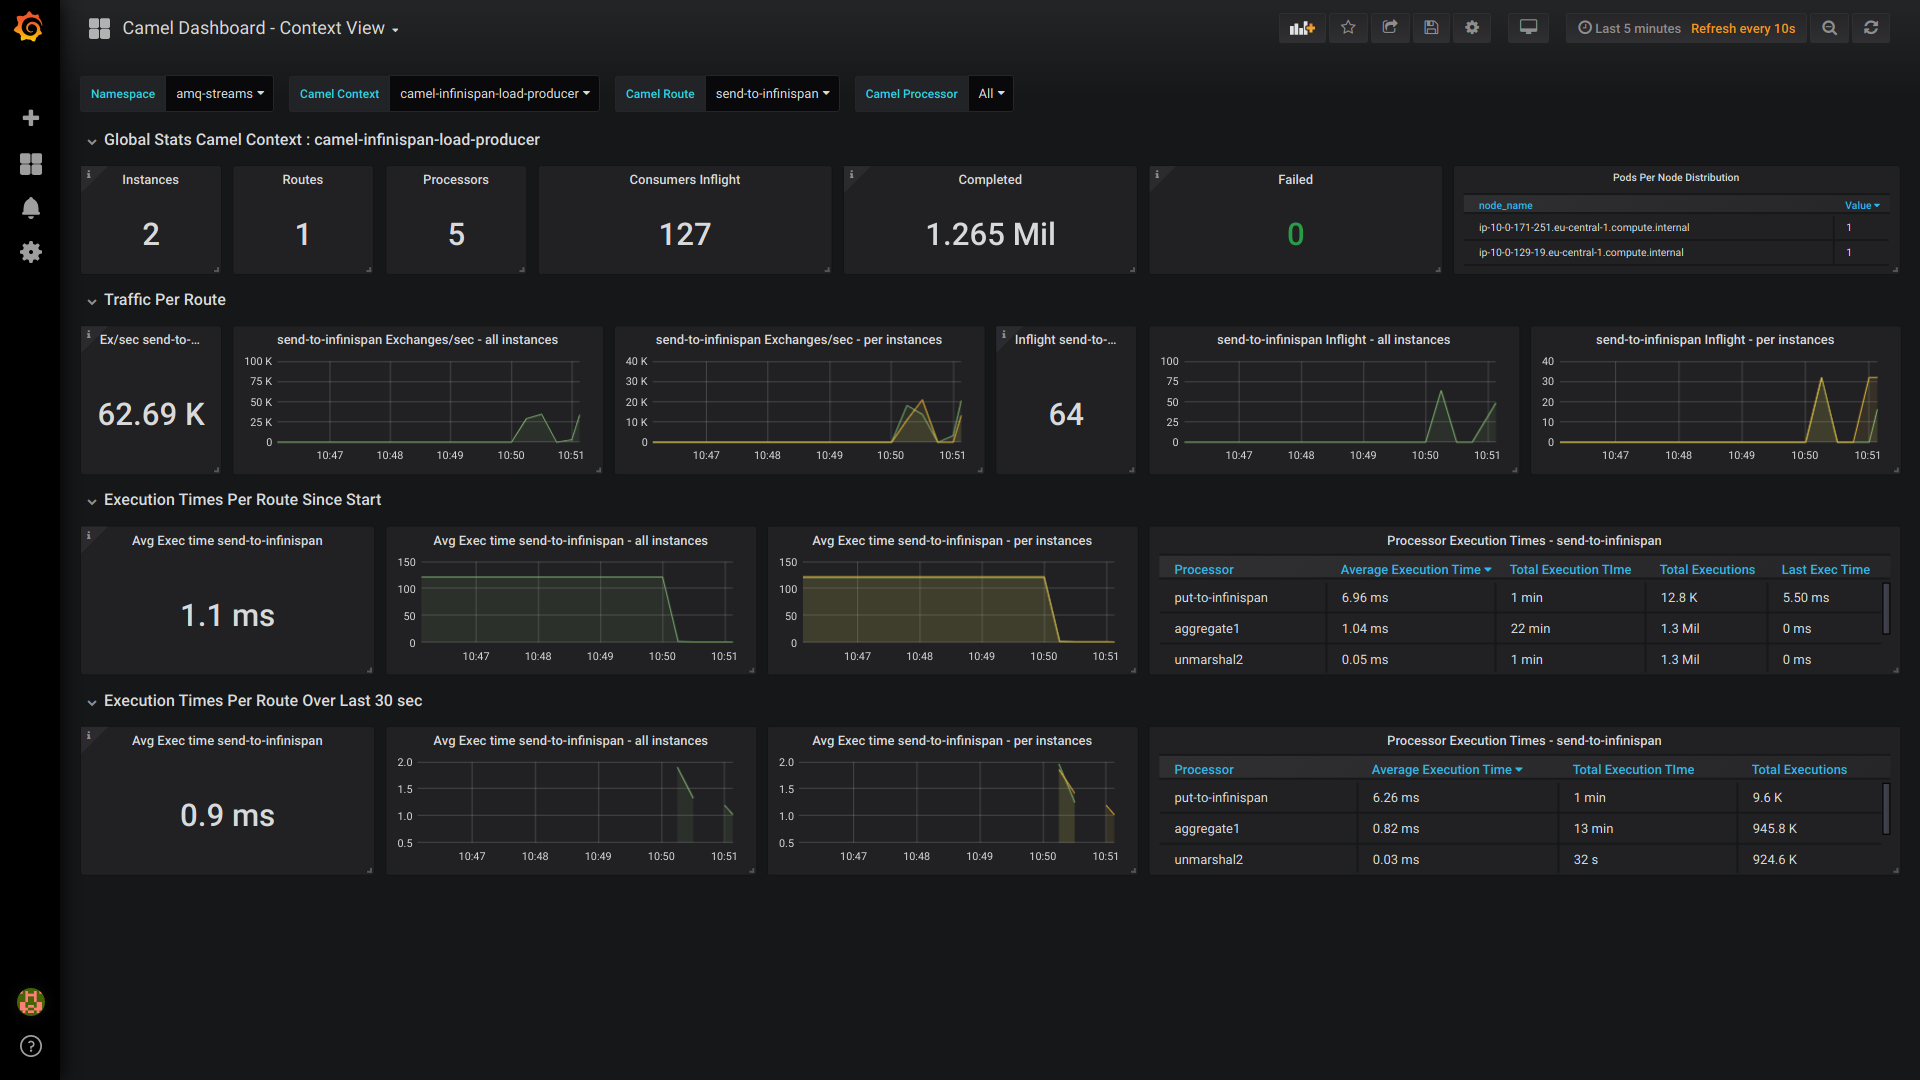This screenshot has width=1920, height=1080.
Task: Collapse the Global Stats Camel Context section
Action: click(x=91, y=138)
